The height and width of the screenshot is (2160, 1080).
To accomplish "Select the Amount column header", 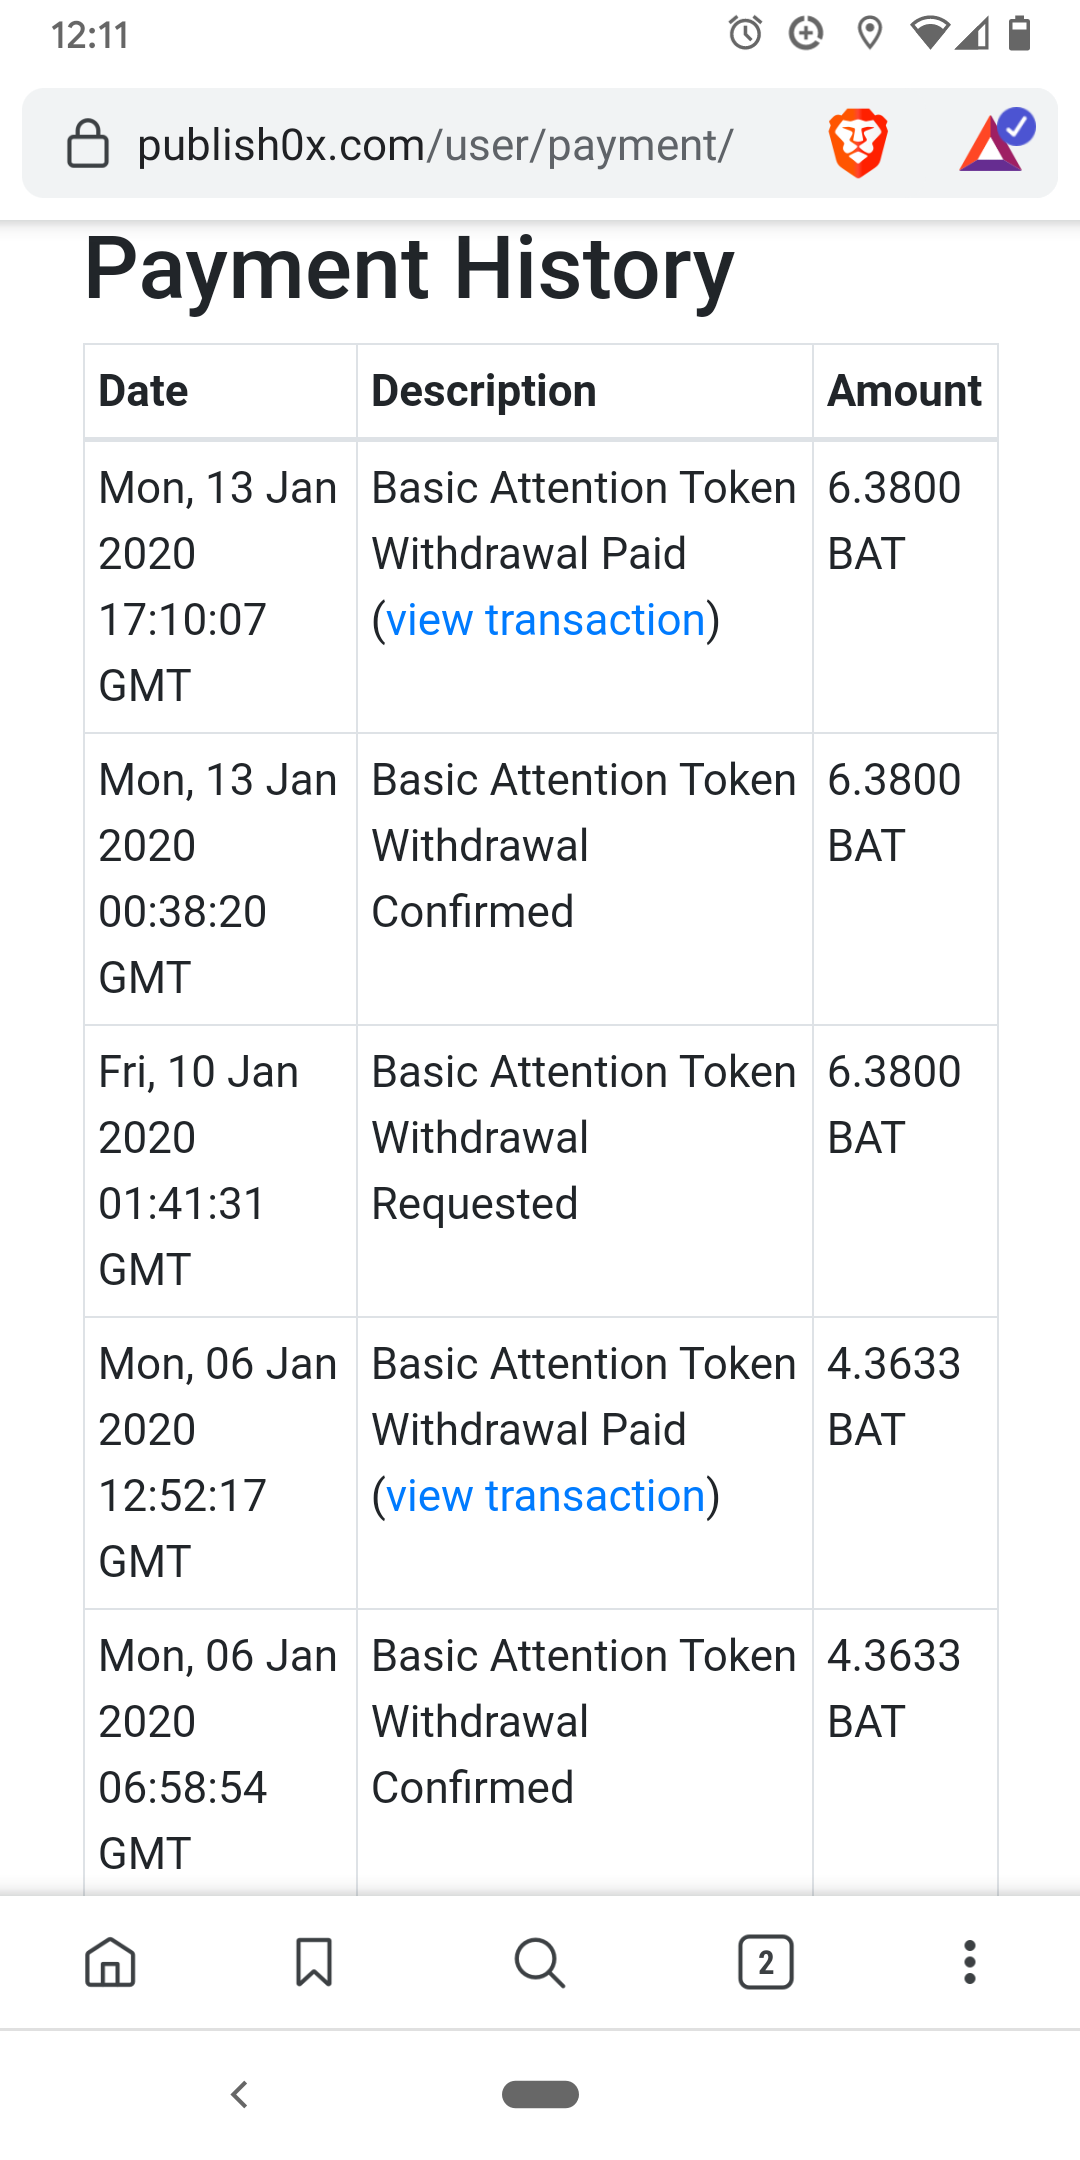I will click(x=904, y=391).
